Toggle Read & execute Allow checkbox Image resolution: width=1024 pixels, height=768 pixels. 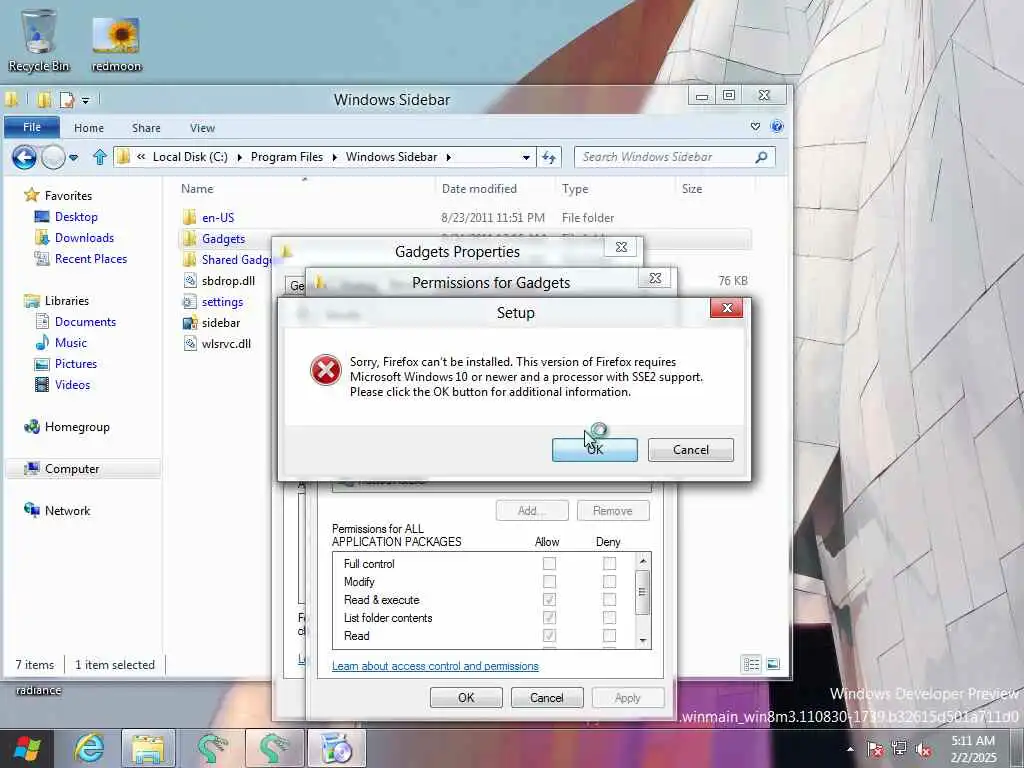pyautogui.click(x=549, y=599)
